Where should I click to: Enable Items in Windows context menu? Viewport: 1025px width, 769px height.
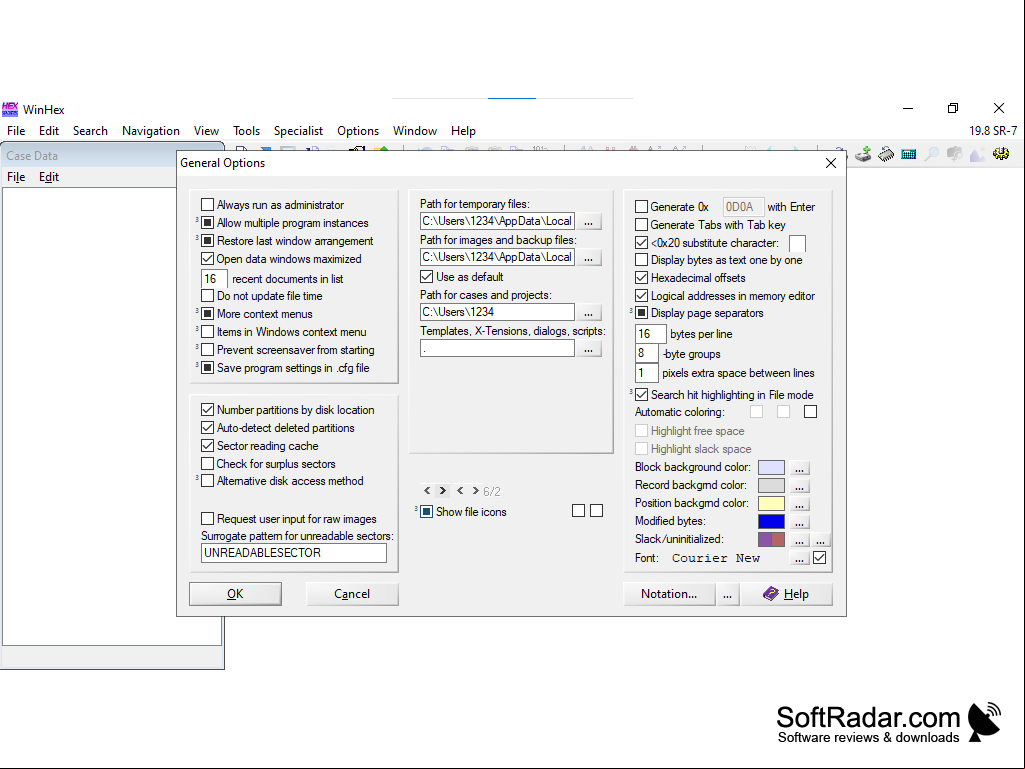point(207,332)
